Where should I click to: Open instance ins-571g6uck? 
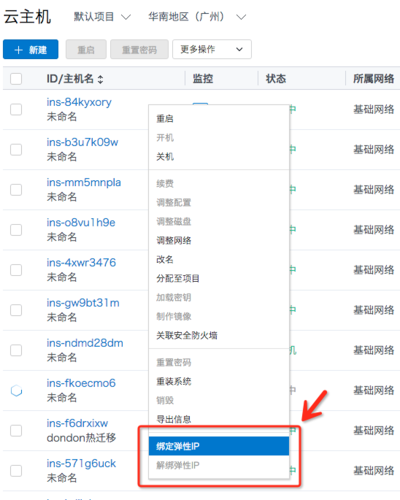(x=81, y=463)
